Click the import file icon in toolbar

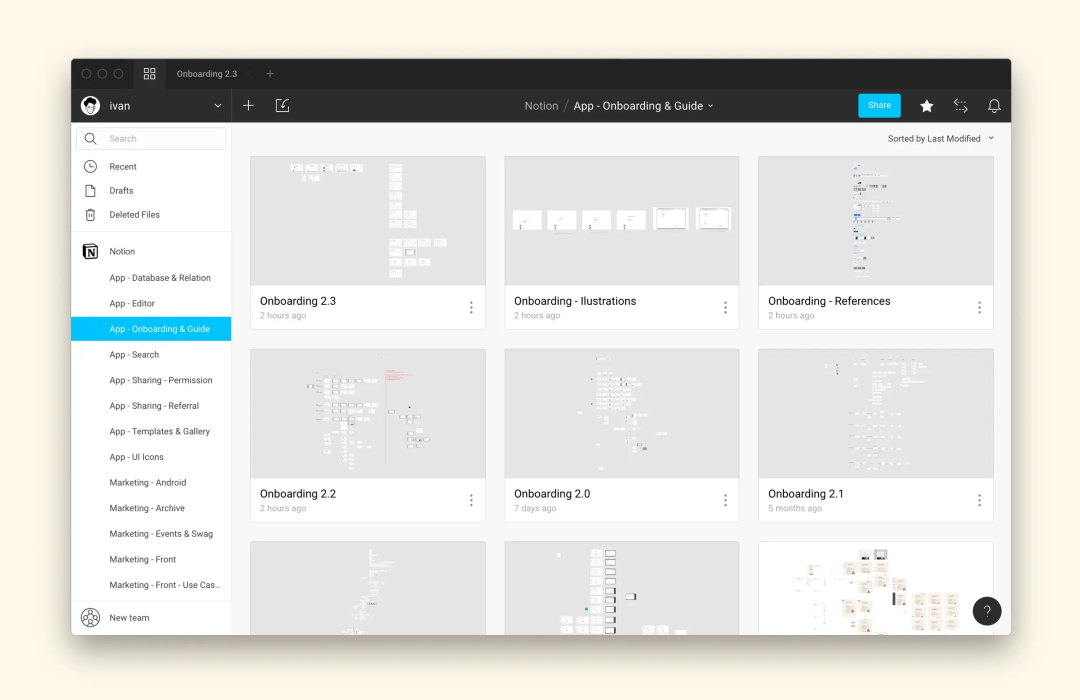coord(282,105)
